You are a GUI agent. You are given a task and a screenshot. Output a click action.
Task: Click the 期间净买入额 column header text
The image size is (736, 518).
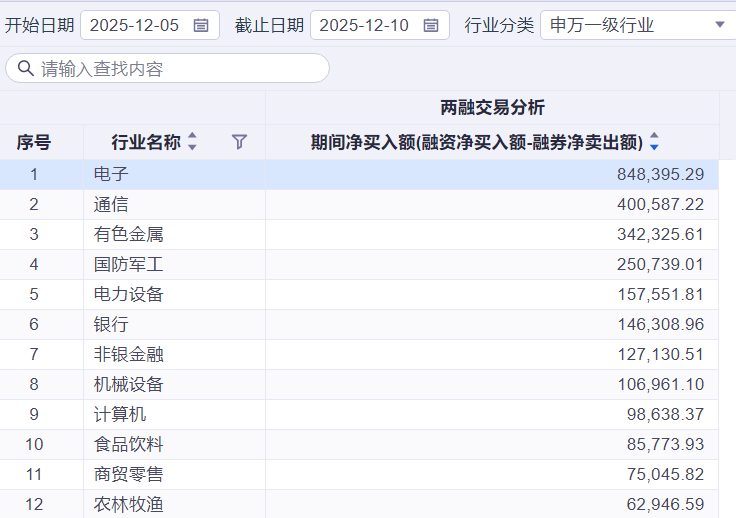pos(477,142)
